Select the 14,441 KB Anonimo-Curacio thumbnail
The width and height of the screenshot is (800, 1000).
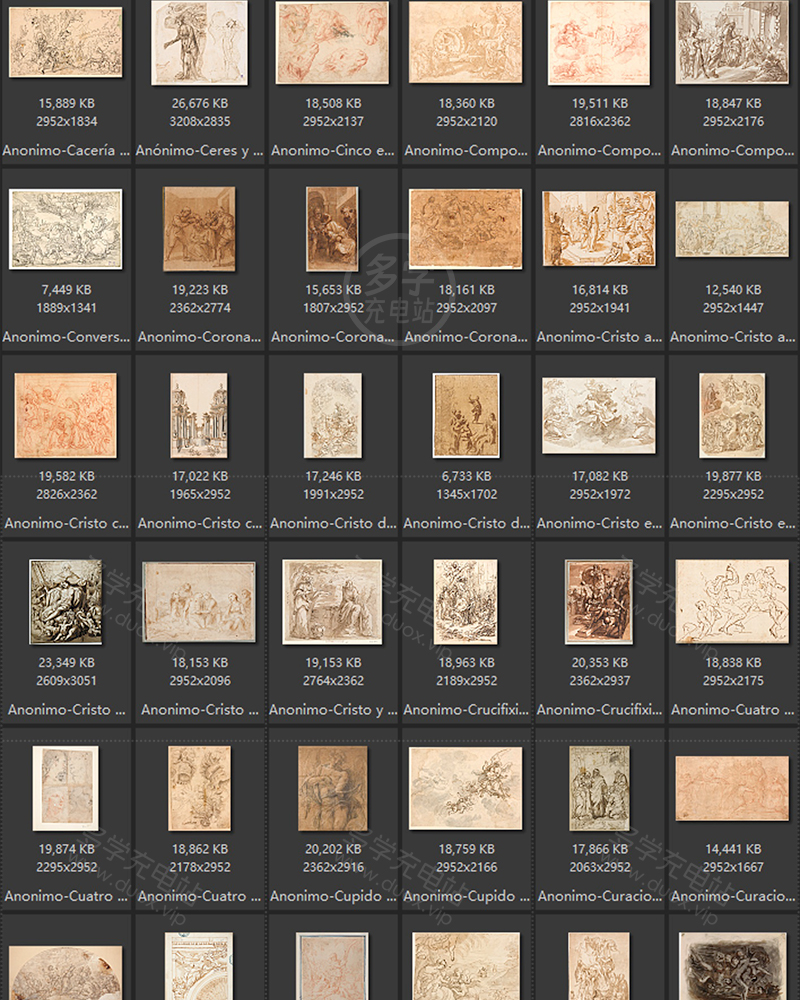coord(732,788)
